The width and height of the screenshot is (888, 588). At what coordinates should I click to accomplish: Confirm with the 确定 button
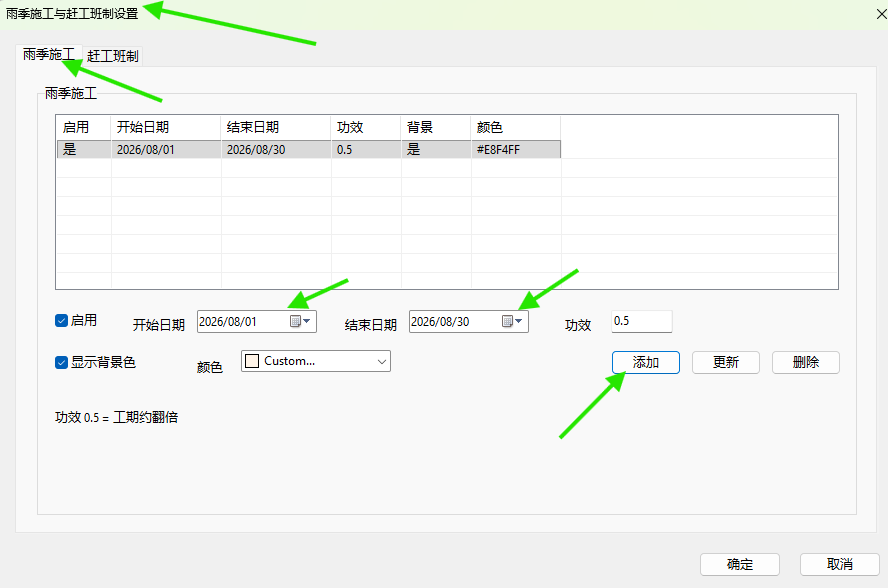click(740, 564)
